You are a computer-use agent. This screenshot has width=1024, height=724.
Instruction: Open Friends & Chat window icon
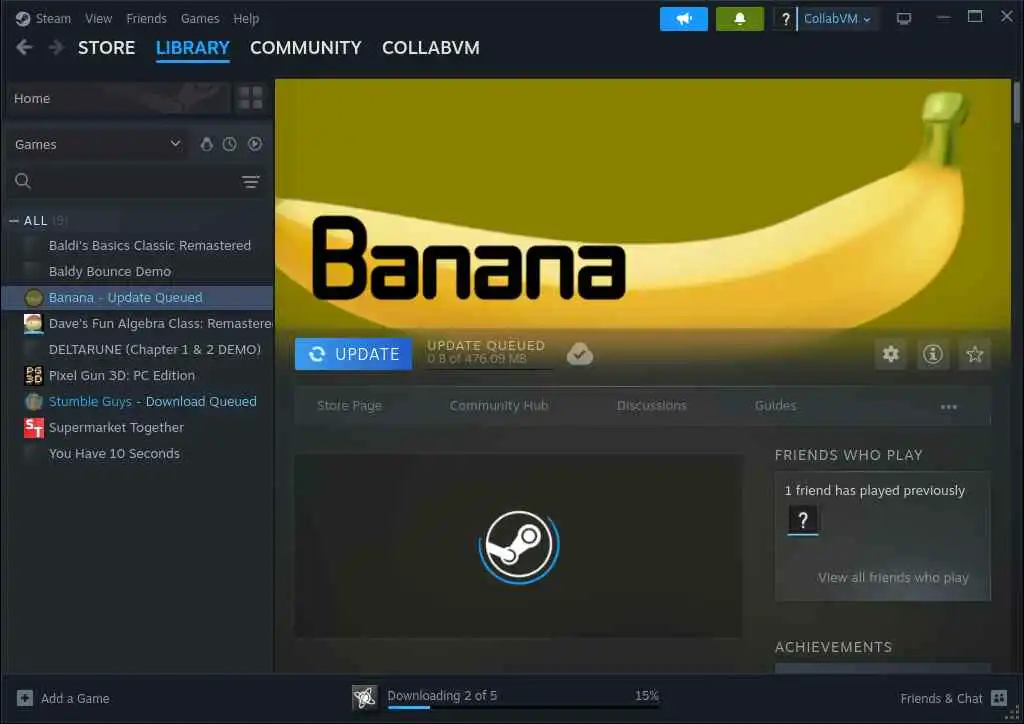point(999,698)
